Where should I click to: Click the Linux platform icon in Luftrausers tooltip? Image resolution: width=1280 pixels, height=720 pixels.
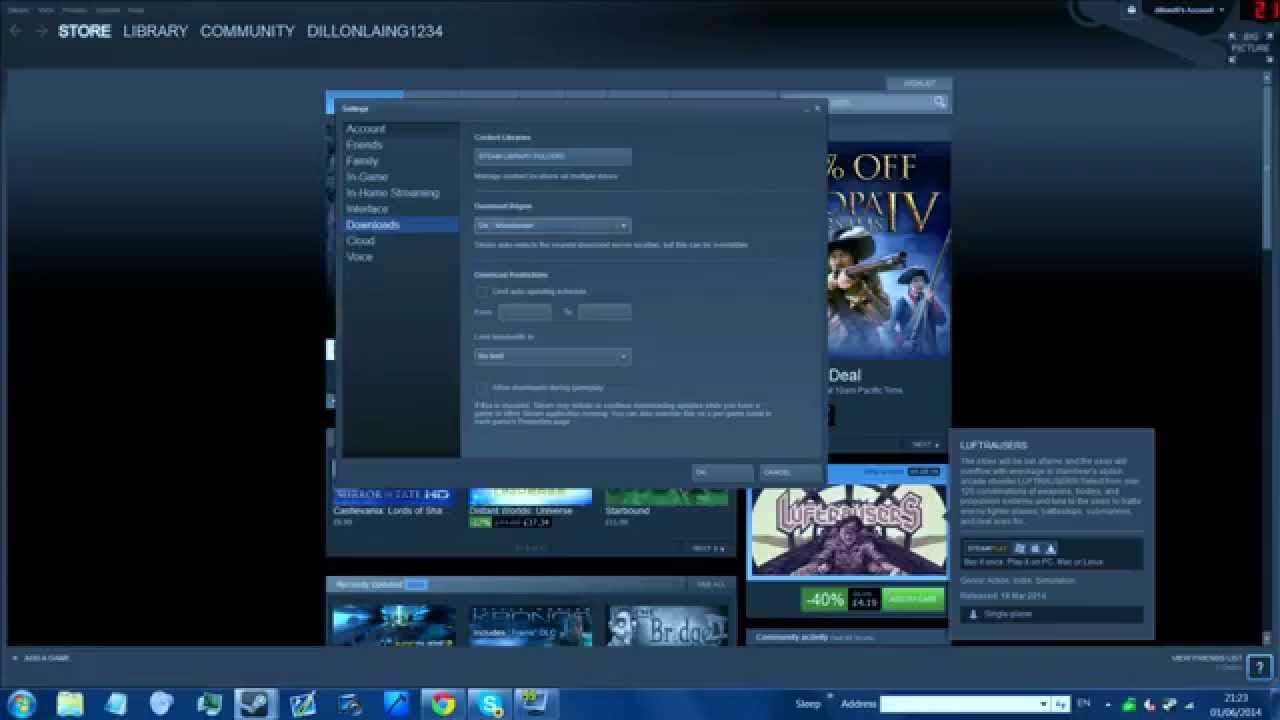[x=1051, y=548]
